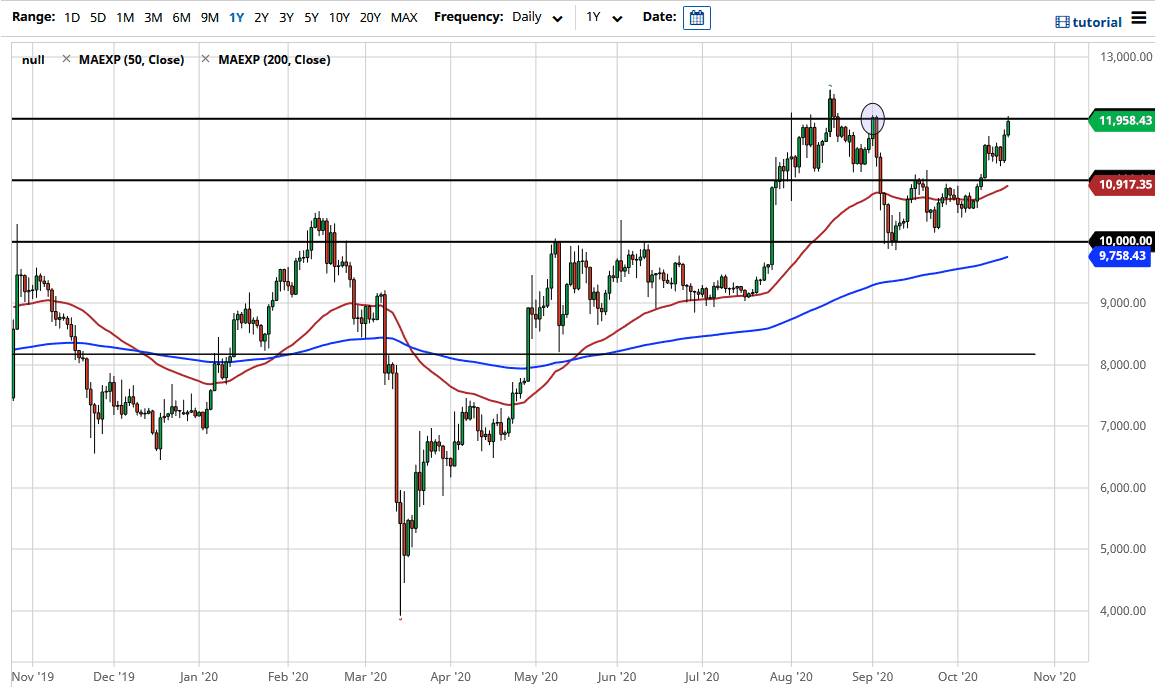Switch to the 1M range
The image size is (1155, 693).
124,17
